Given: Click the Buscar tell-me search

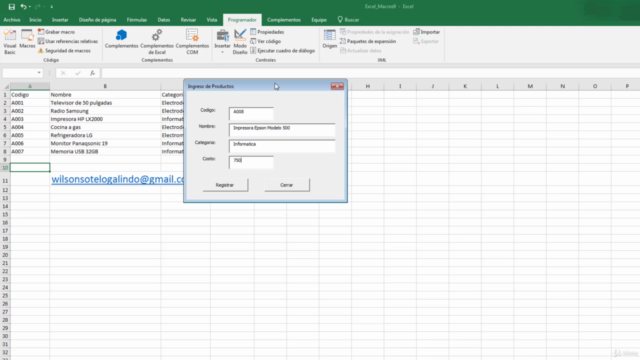Looking at the screenshot, I should click(348, 20).
